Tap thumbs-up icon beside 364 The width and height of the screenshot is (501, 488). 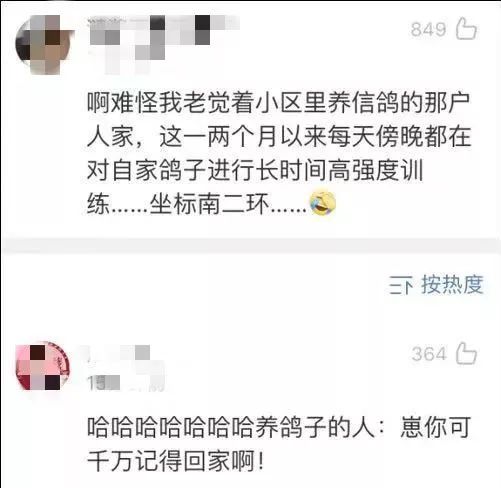[466, 353]
